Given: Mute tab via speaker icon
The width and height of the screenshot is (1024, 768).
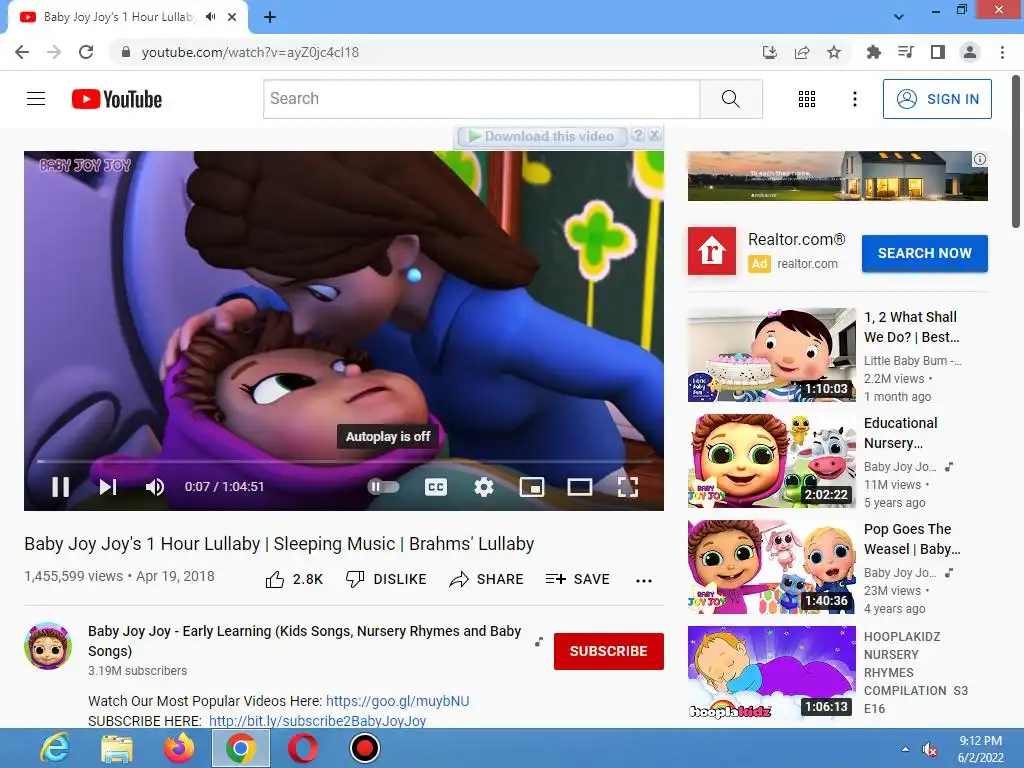Looking at the screenshot, I should pos(210,17).
